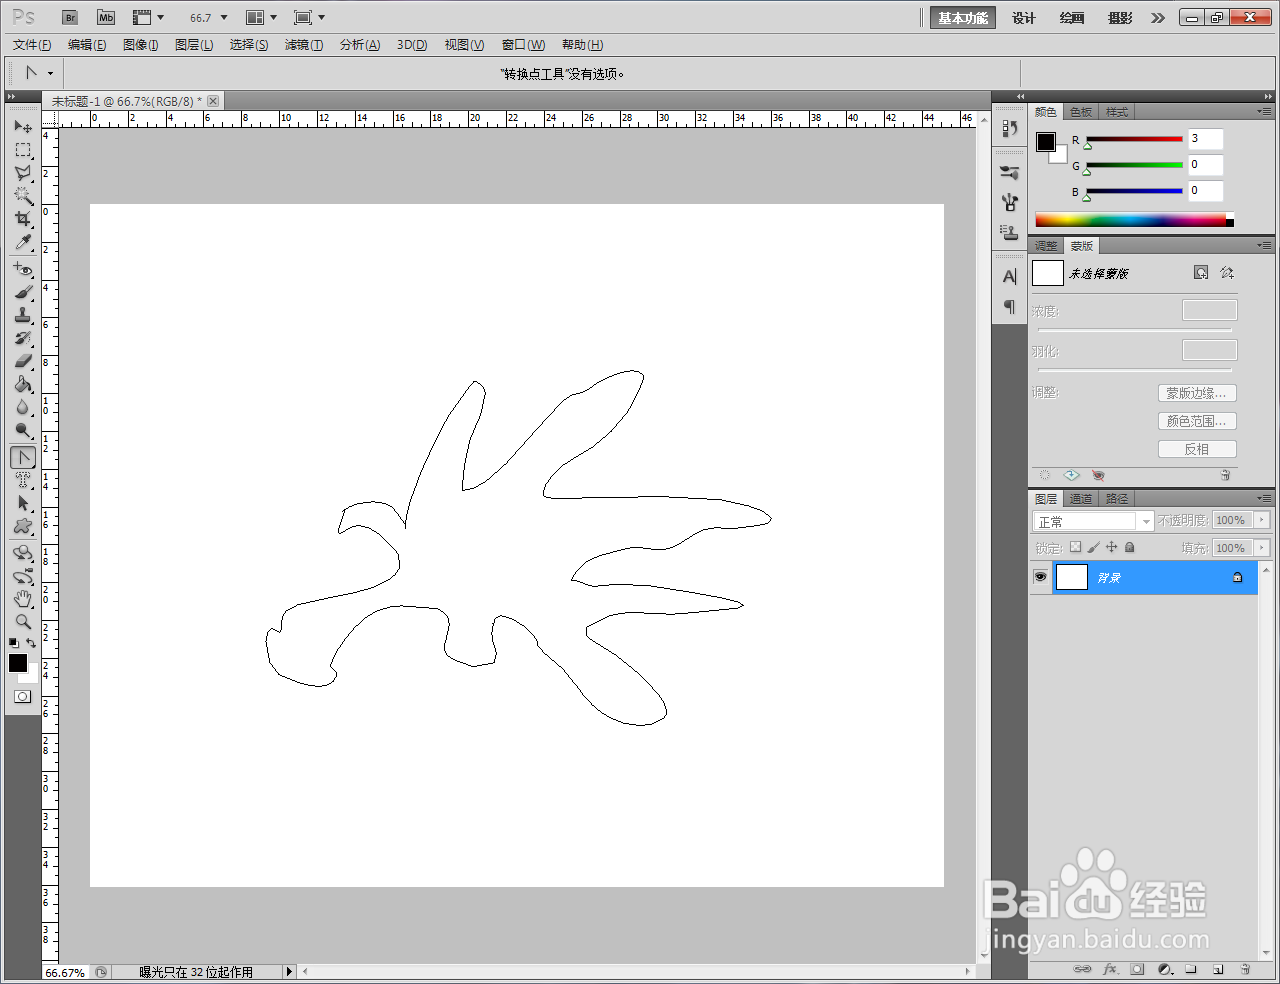Image resolution: width=1280 pixels, height=984 pixels.
Task: Open the History panel icon
Action: 1009,128
